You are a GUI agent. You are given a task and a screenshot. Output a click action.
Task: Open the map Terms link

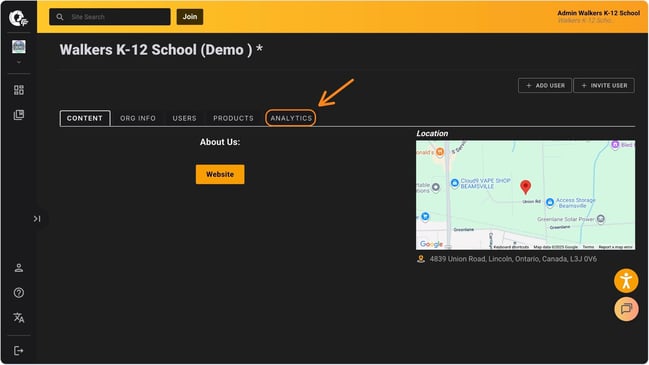click(x=588, y=247)
